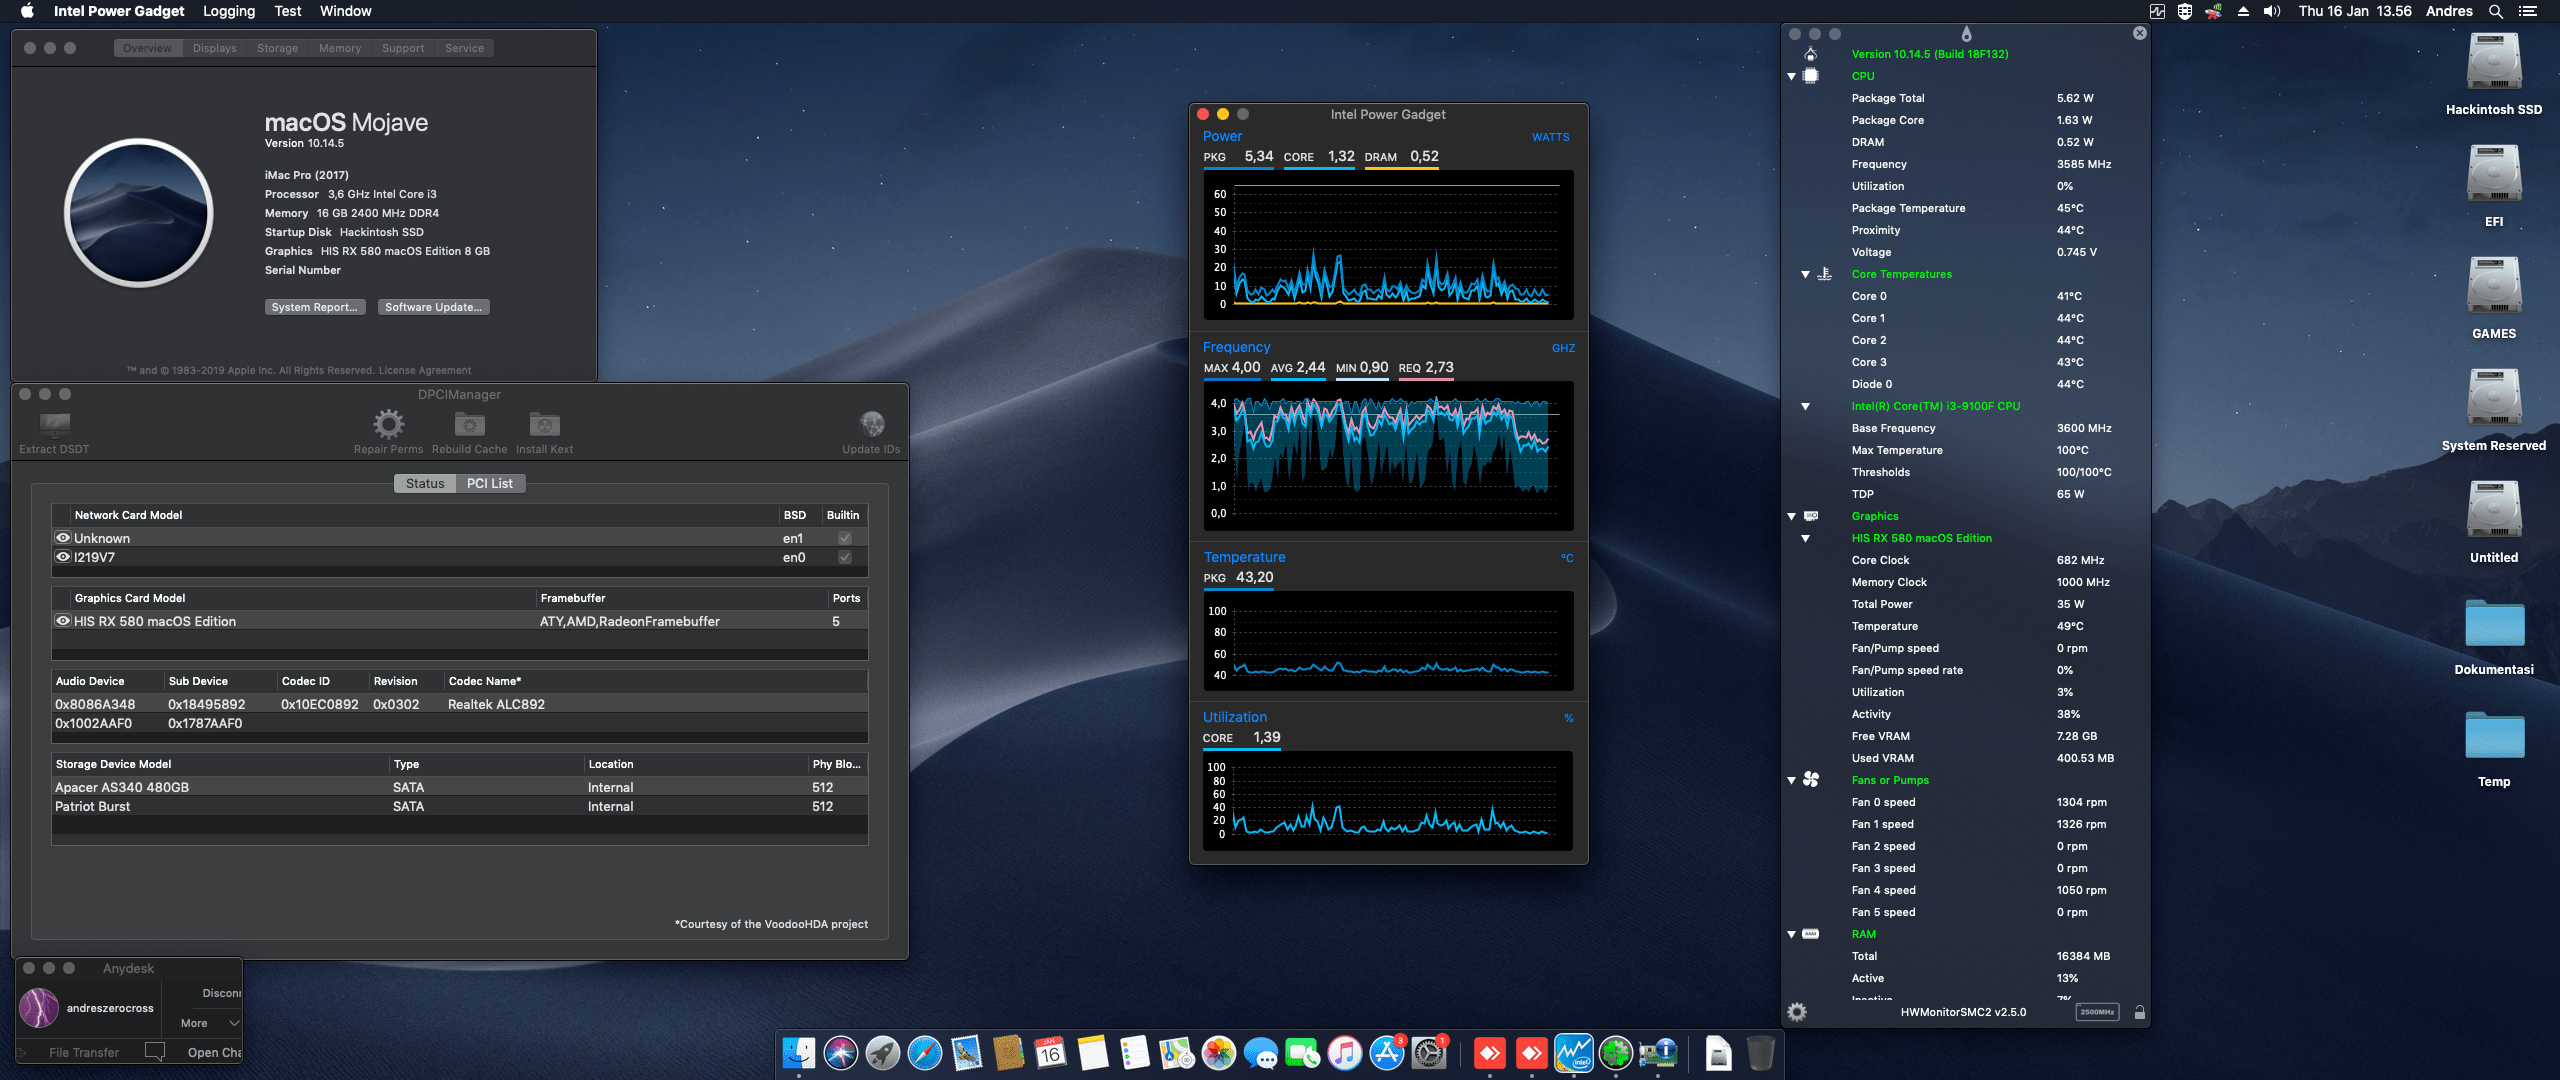Open the Logging menu
This screenshot has width=2560, height=1080.
tap(228, 11)
